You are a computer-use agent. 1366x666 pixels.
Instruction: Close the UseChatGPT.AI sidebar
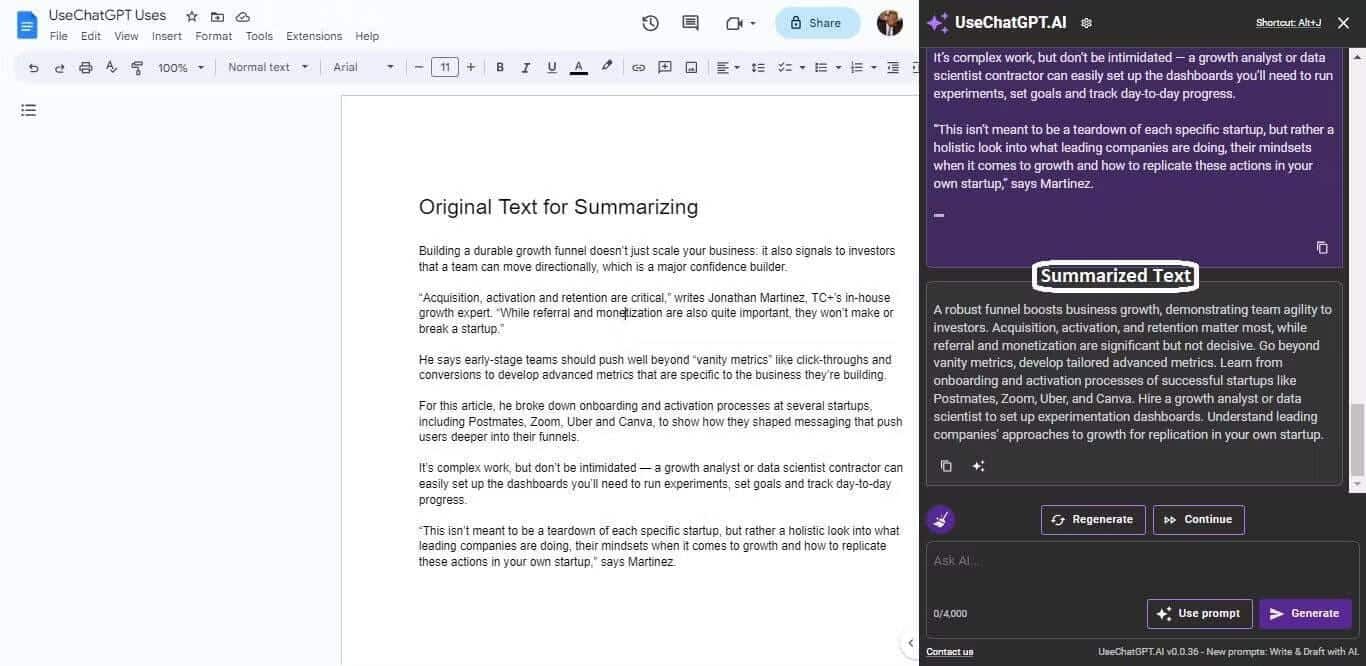pos(1344,23)
